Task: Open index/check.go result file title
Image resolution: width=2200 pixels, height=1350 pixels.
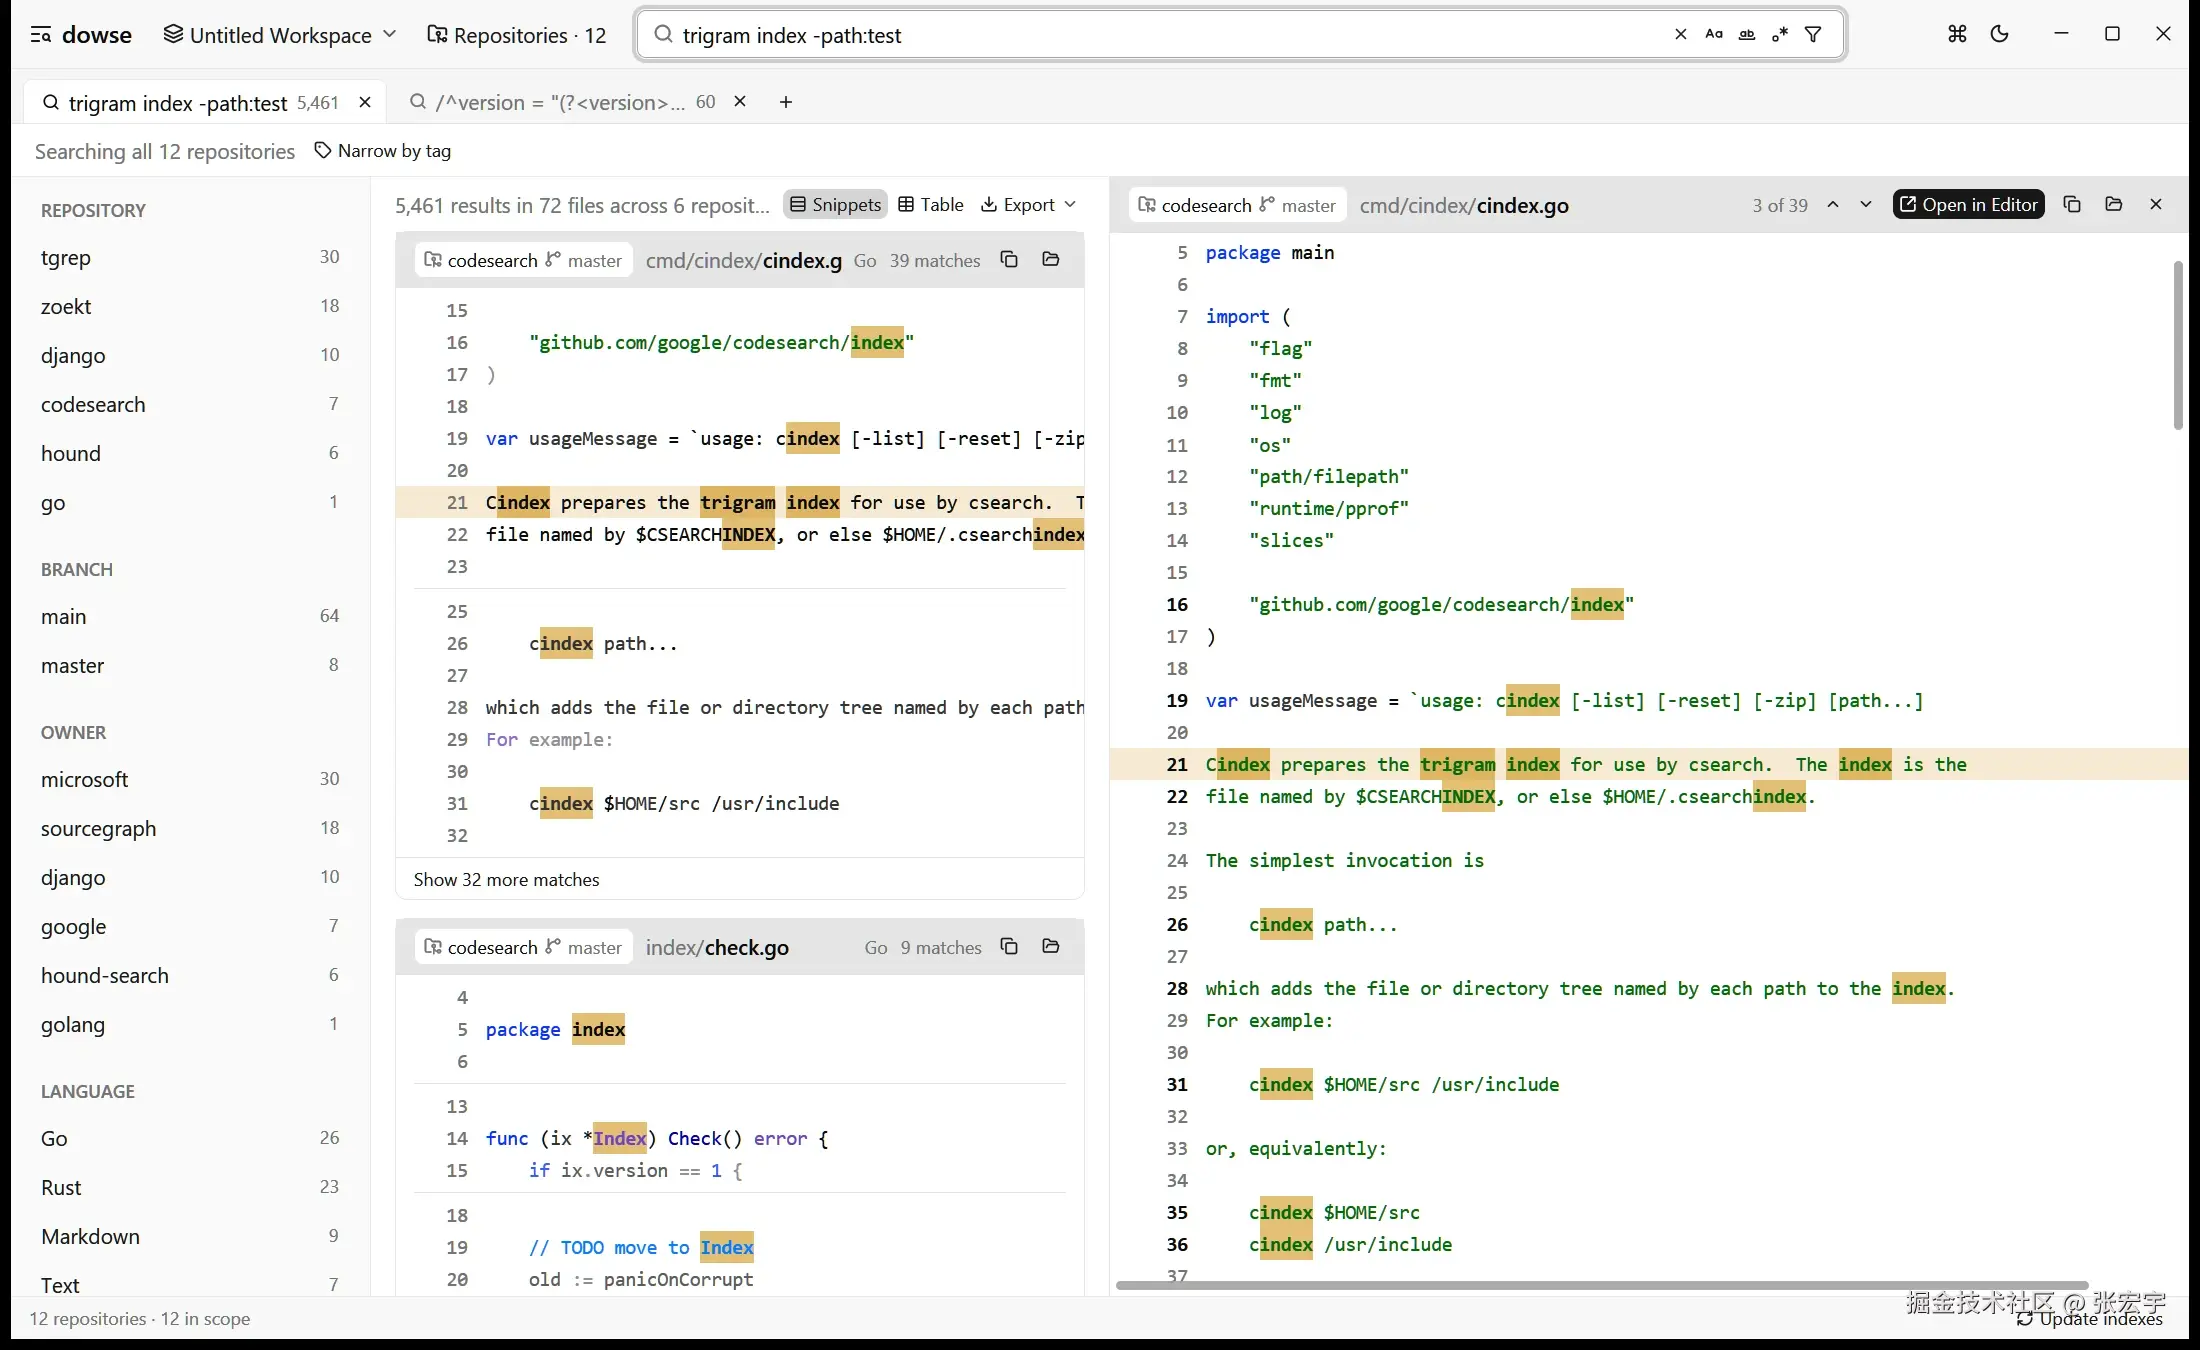Action: pyautogui.click(x=717, y=947)
